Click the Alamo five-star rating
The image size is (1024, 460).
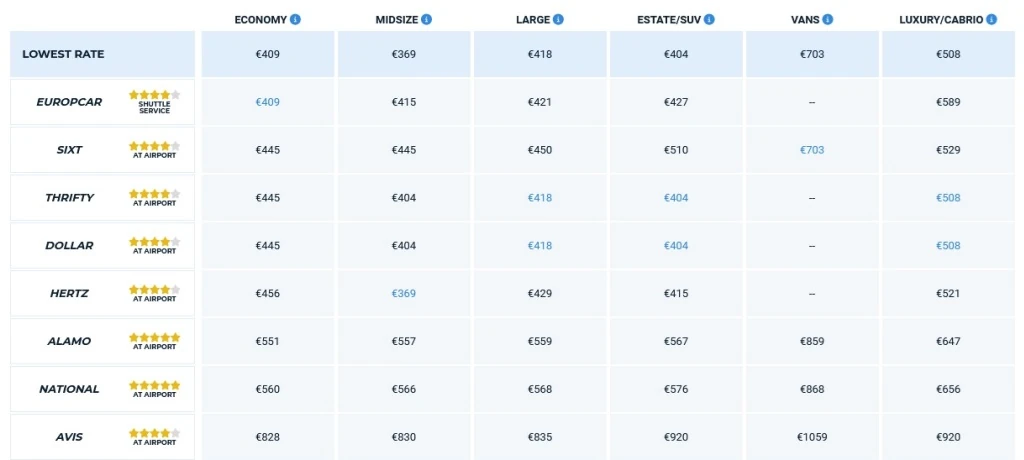coord(154,337)
